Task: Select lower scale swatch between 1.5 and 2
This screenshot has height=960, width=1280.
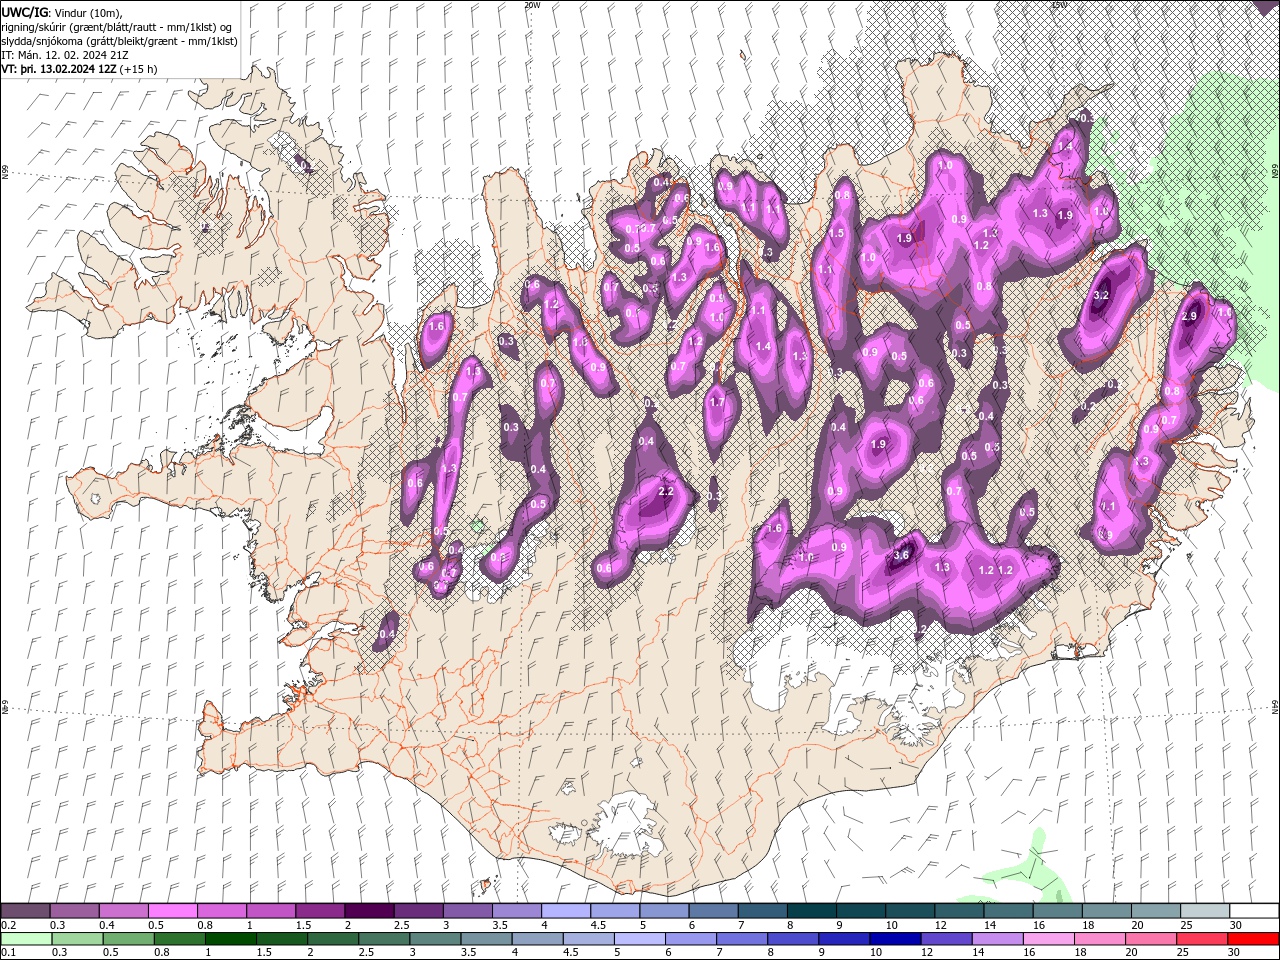Action: coord(281,939)
